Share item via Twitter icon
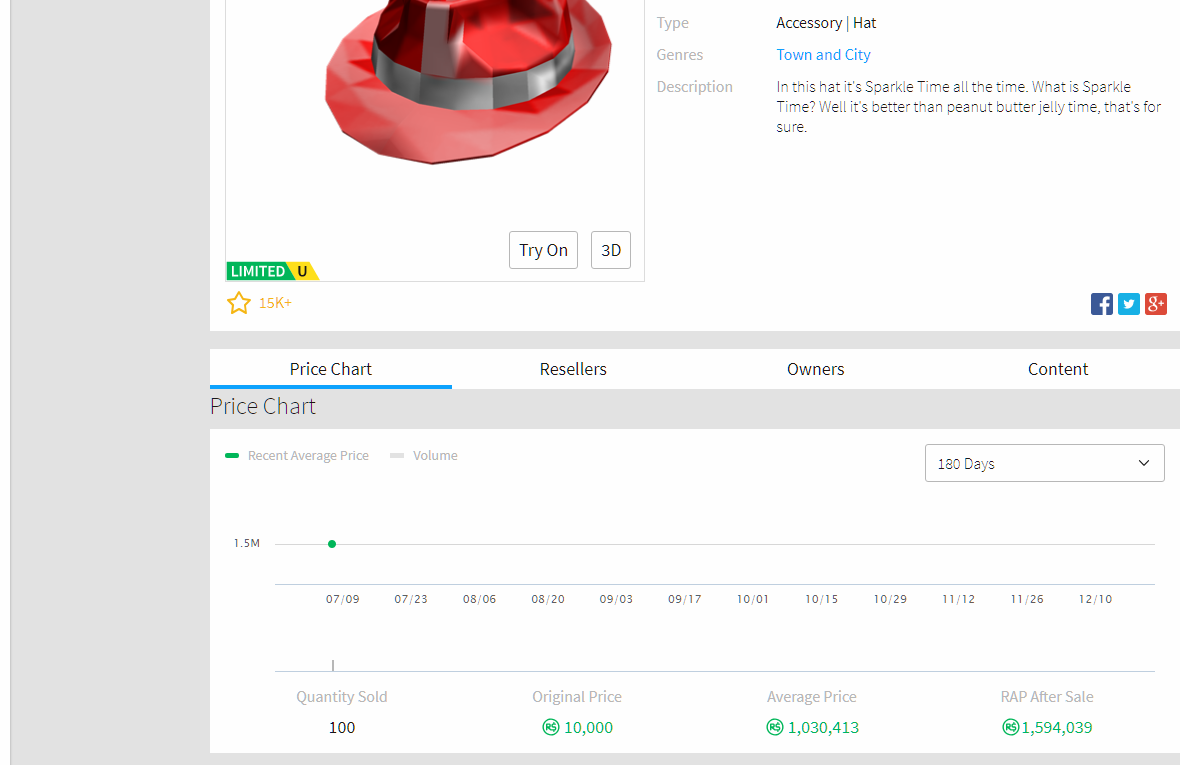 [x=1129, y=304]
